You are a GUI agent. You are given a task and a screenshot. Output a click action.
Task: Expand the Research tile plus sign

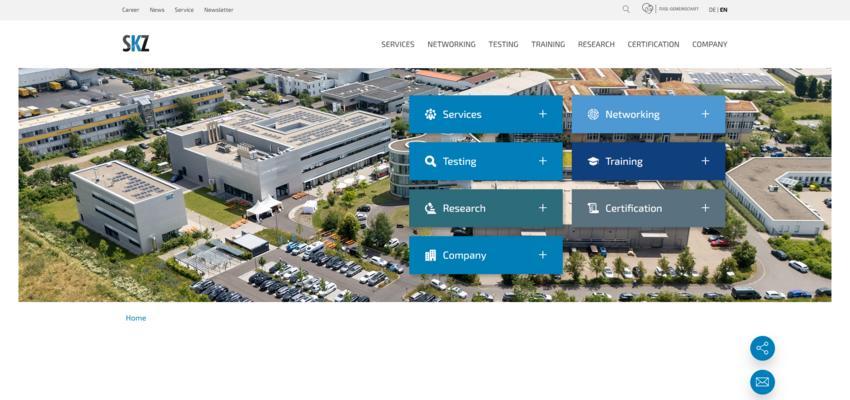coord(543,208)
